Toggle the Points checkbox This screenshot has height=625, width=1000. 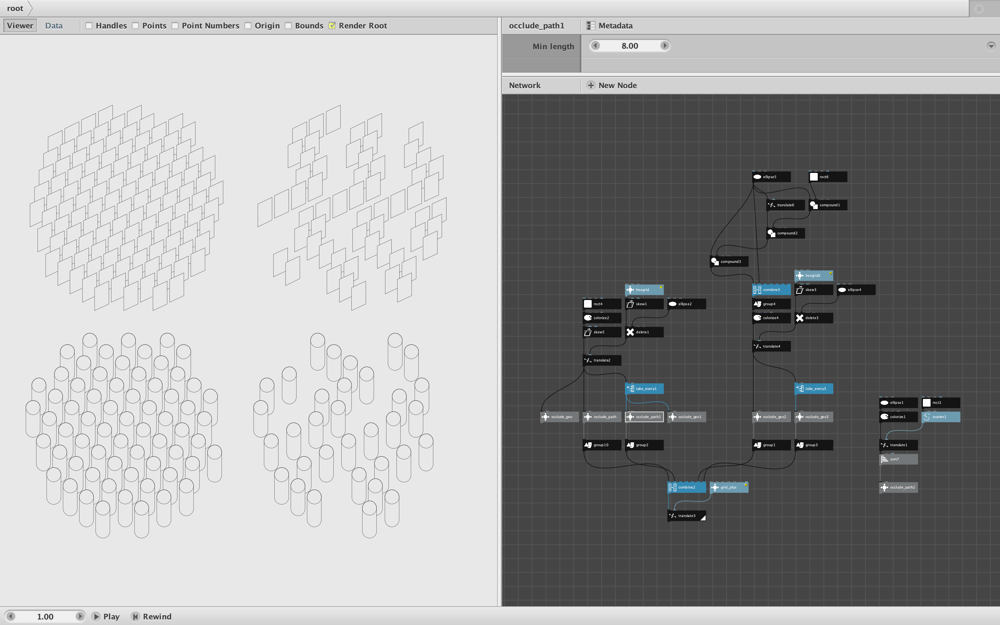pyautogui.click(x=135, y=26)
